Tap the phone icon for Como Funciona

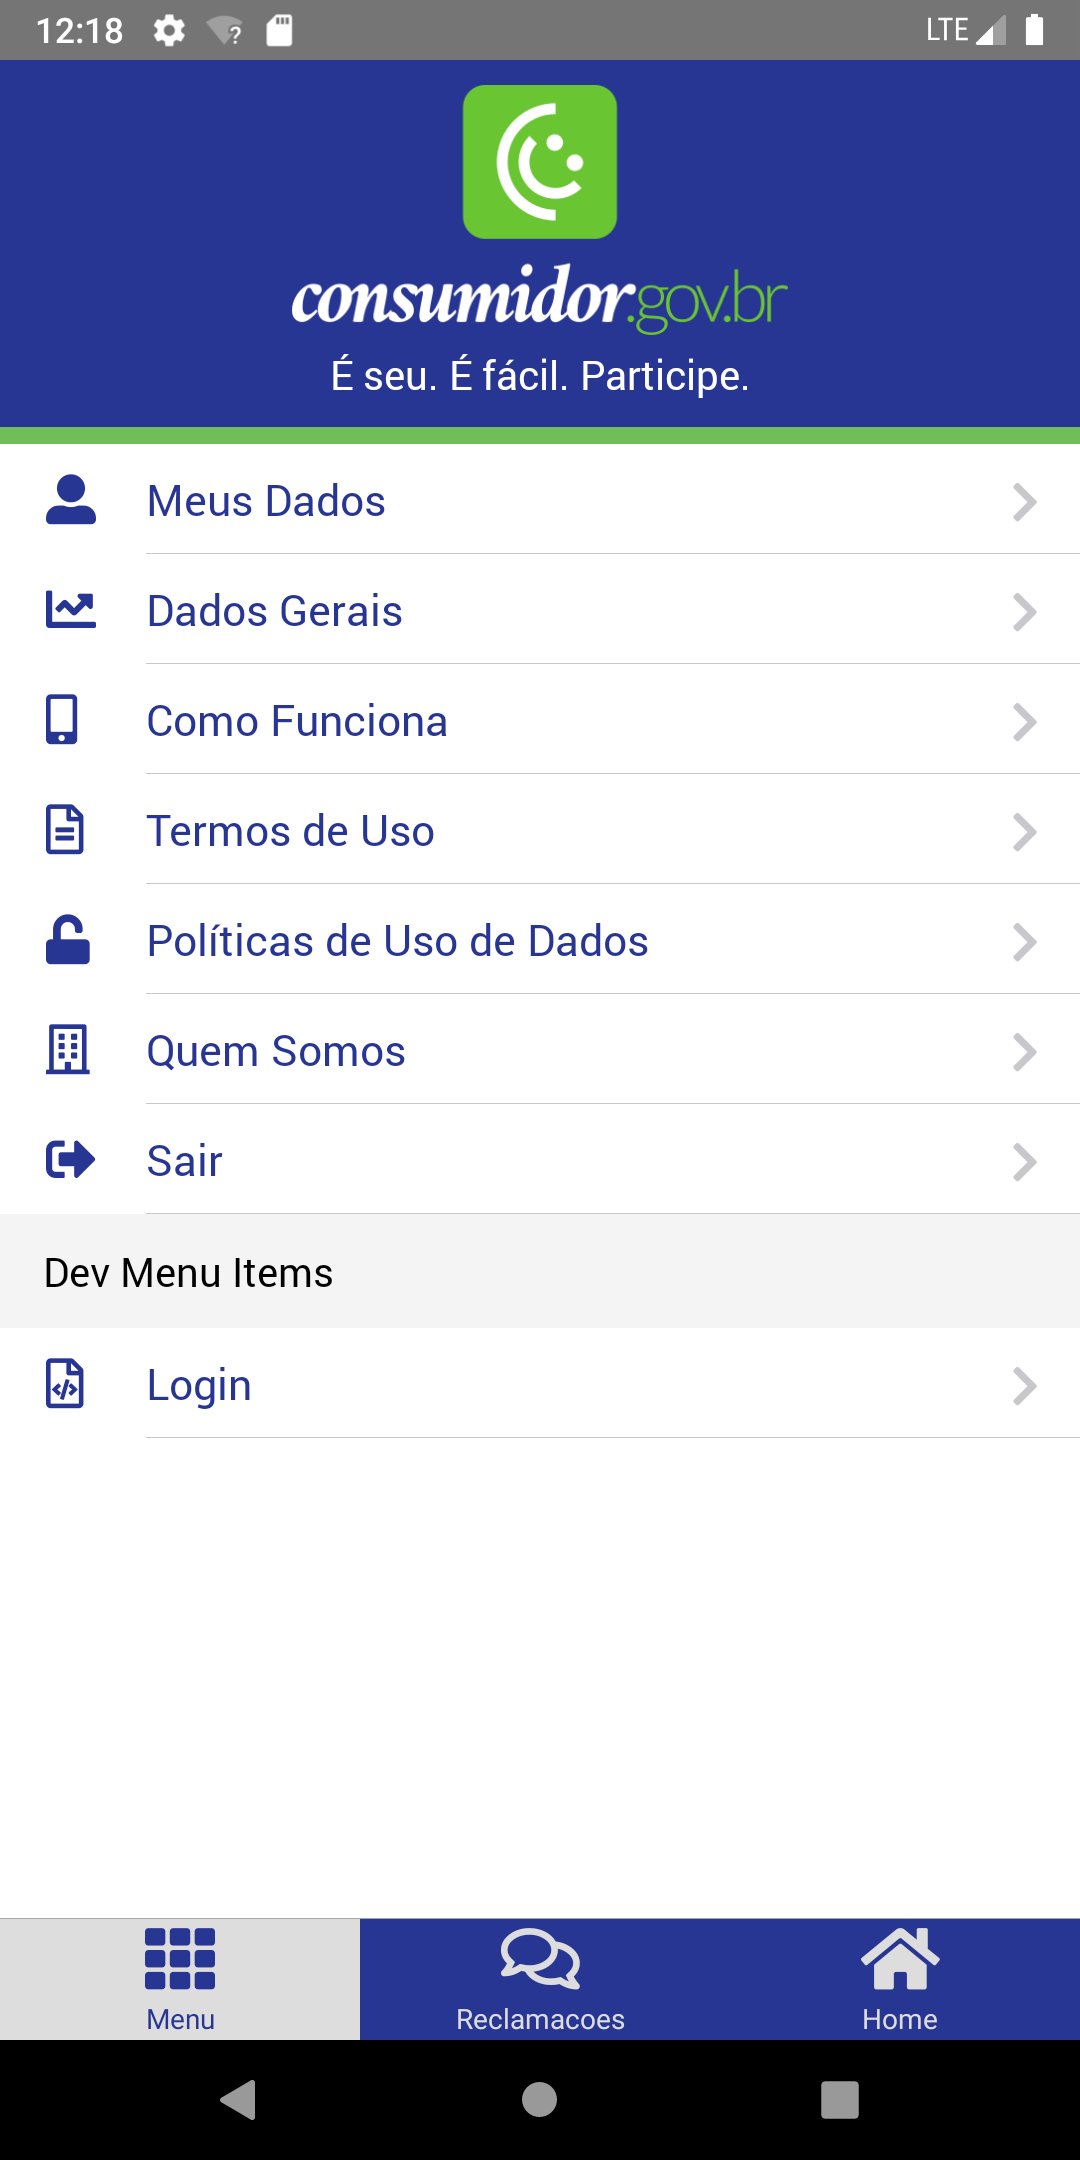coord(62,720)
